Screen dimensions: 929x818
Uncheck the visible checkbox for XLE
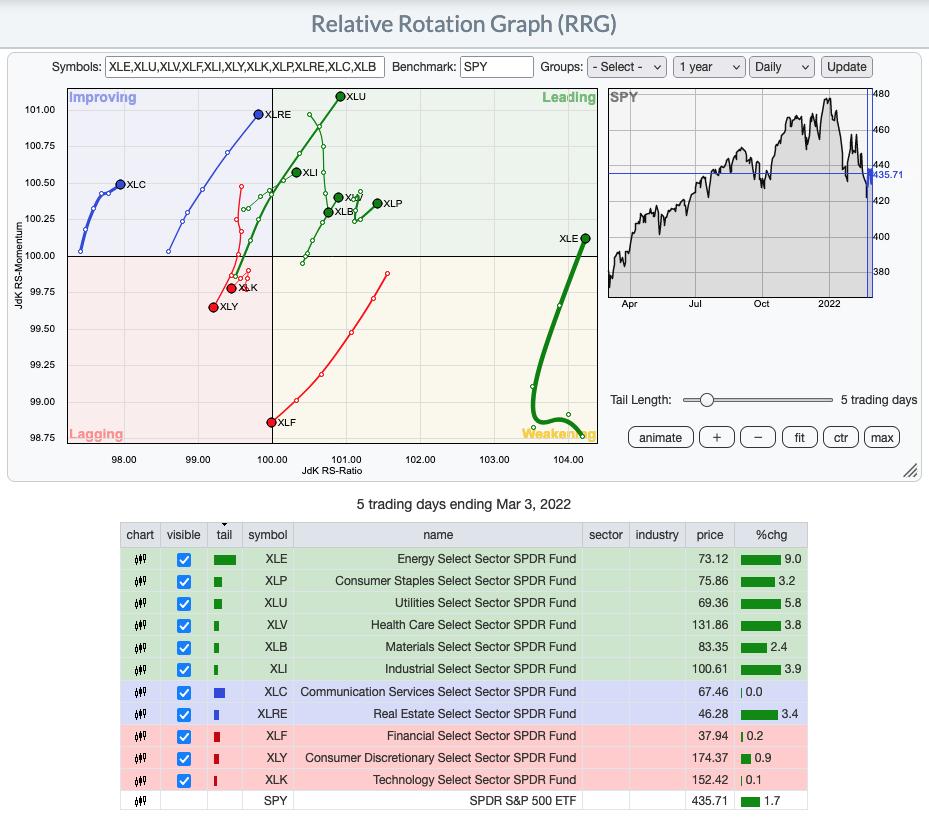[184, 560]
